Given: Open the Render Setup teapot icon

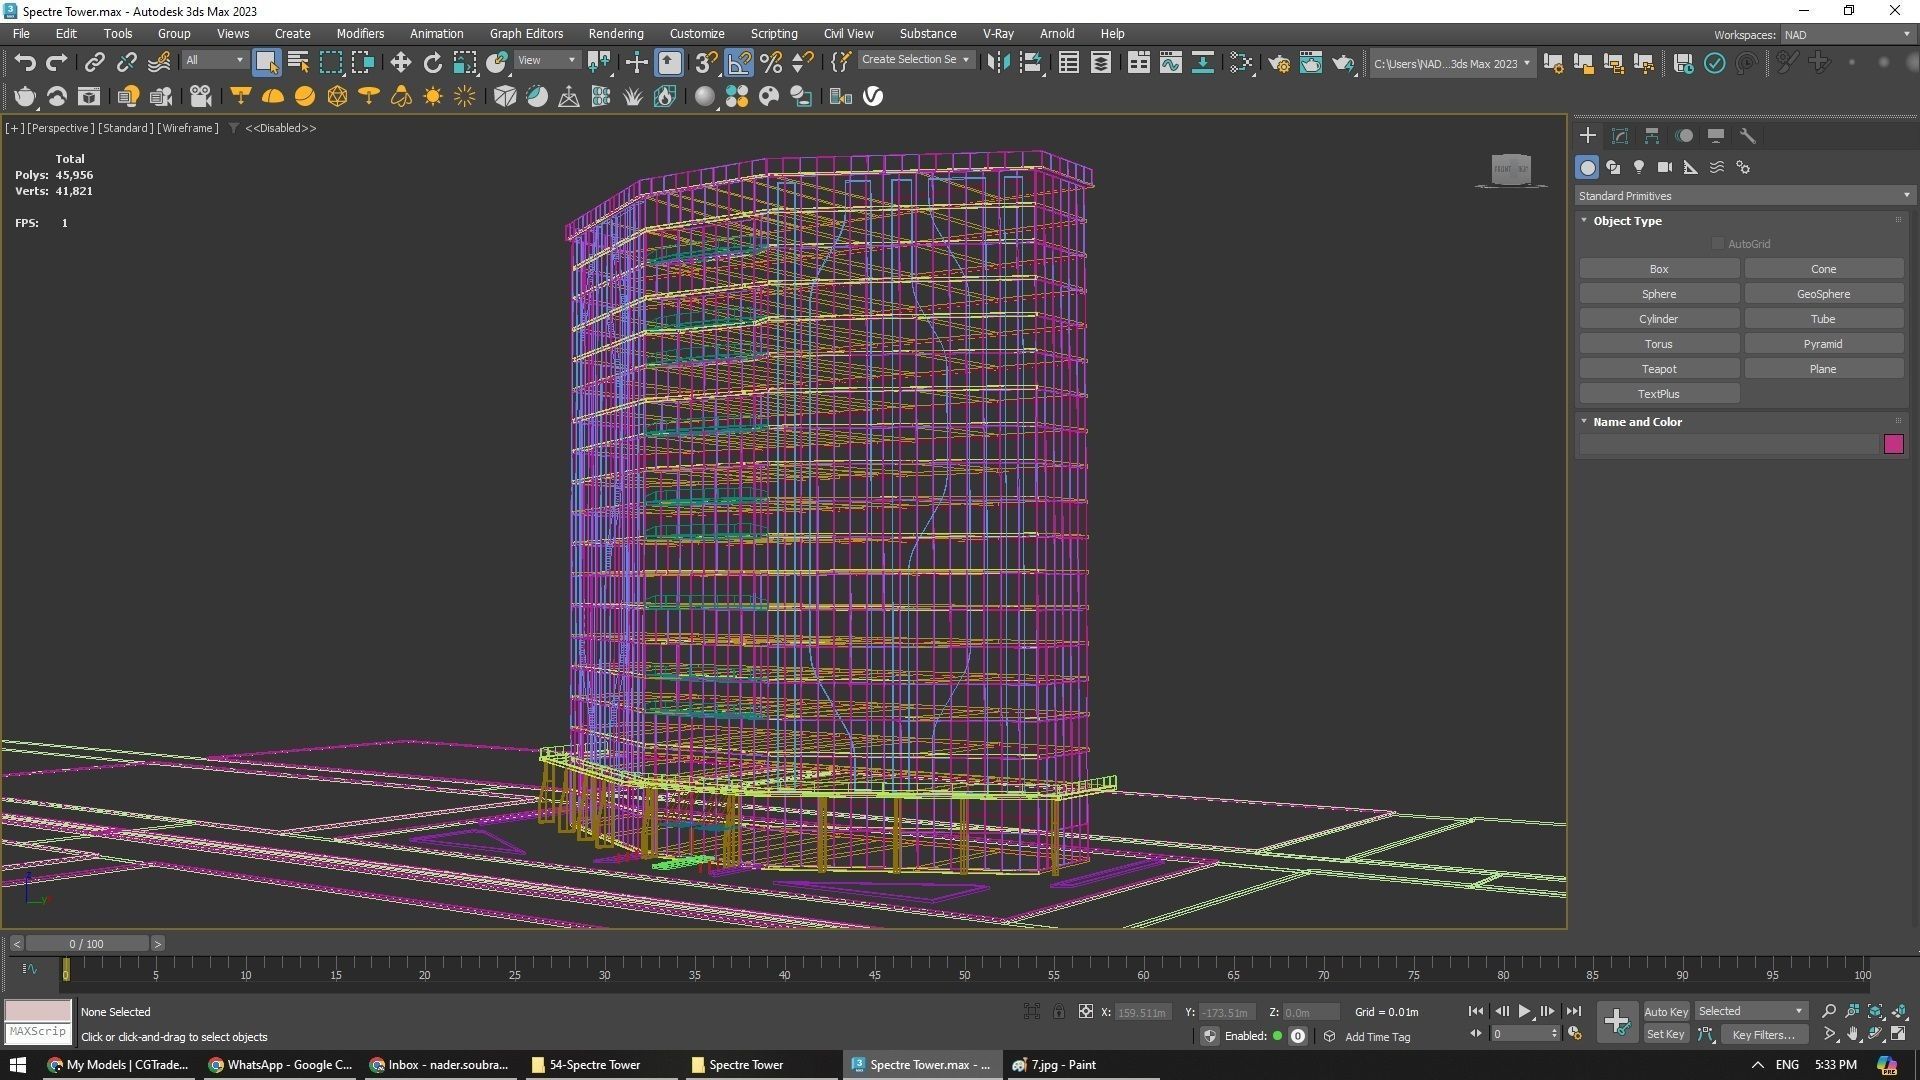Looking at the screenshot, I should coord(1279,63).
